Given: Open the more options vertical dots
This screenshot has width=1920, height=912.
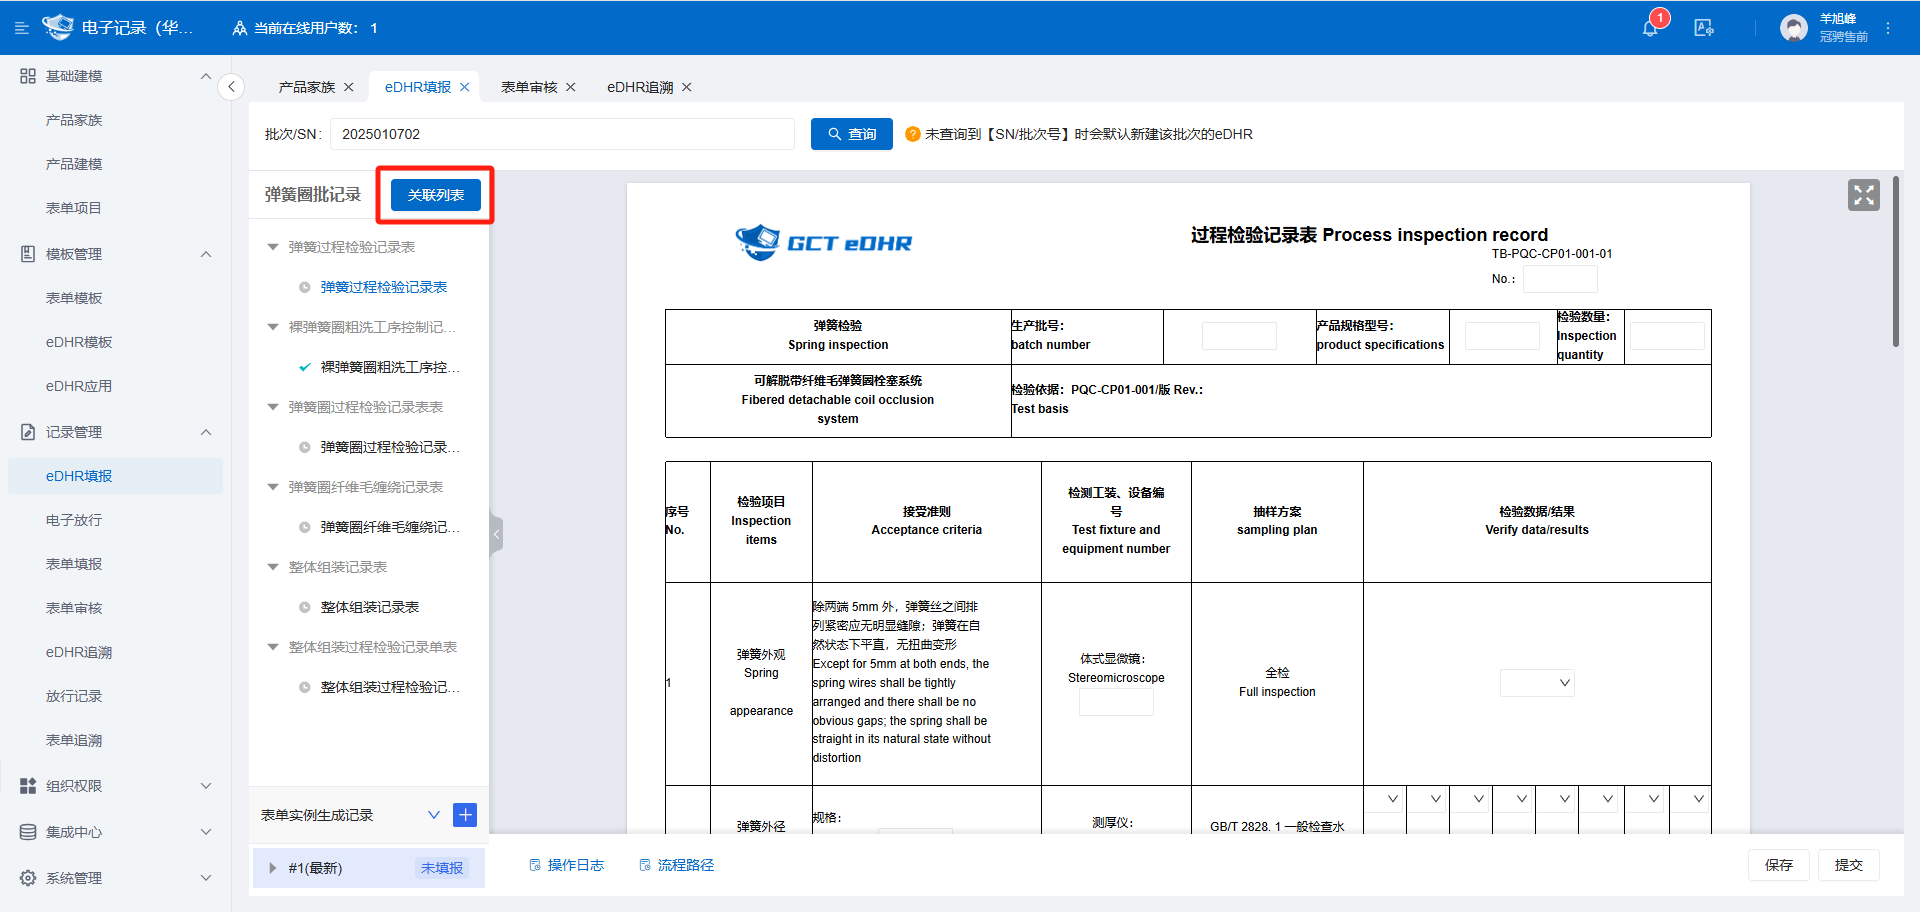Looking at the screenshot, I should click(x=1888, y=28).
